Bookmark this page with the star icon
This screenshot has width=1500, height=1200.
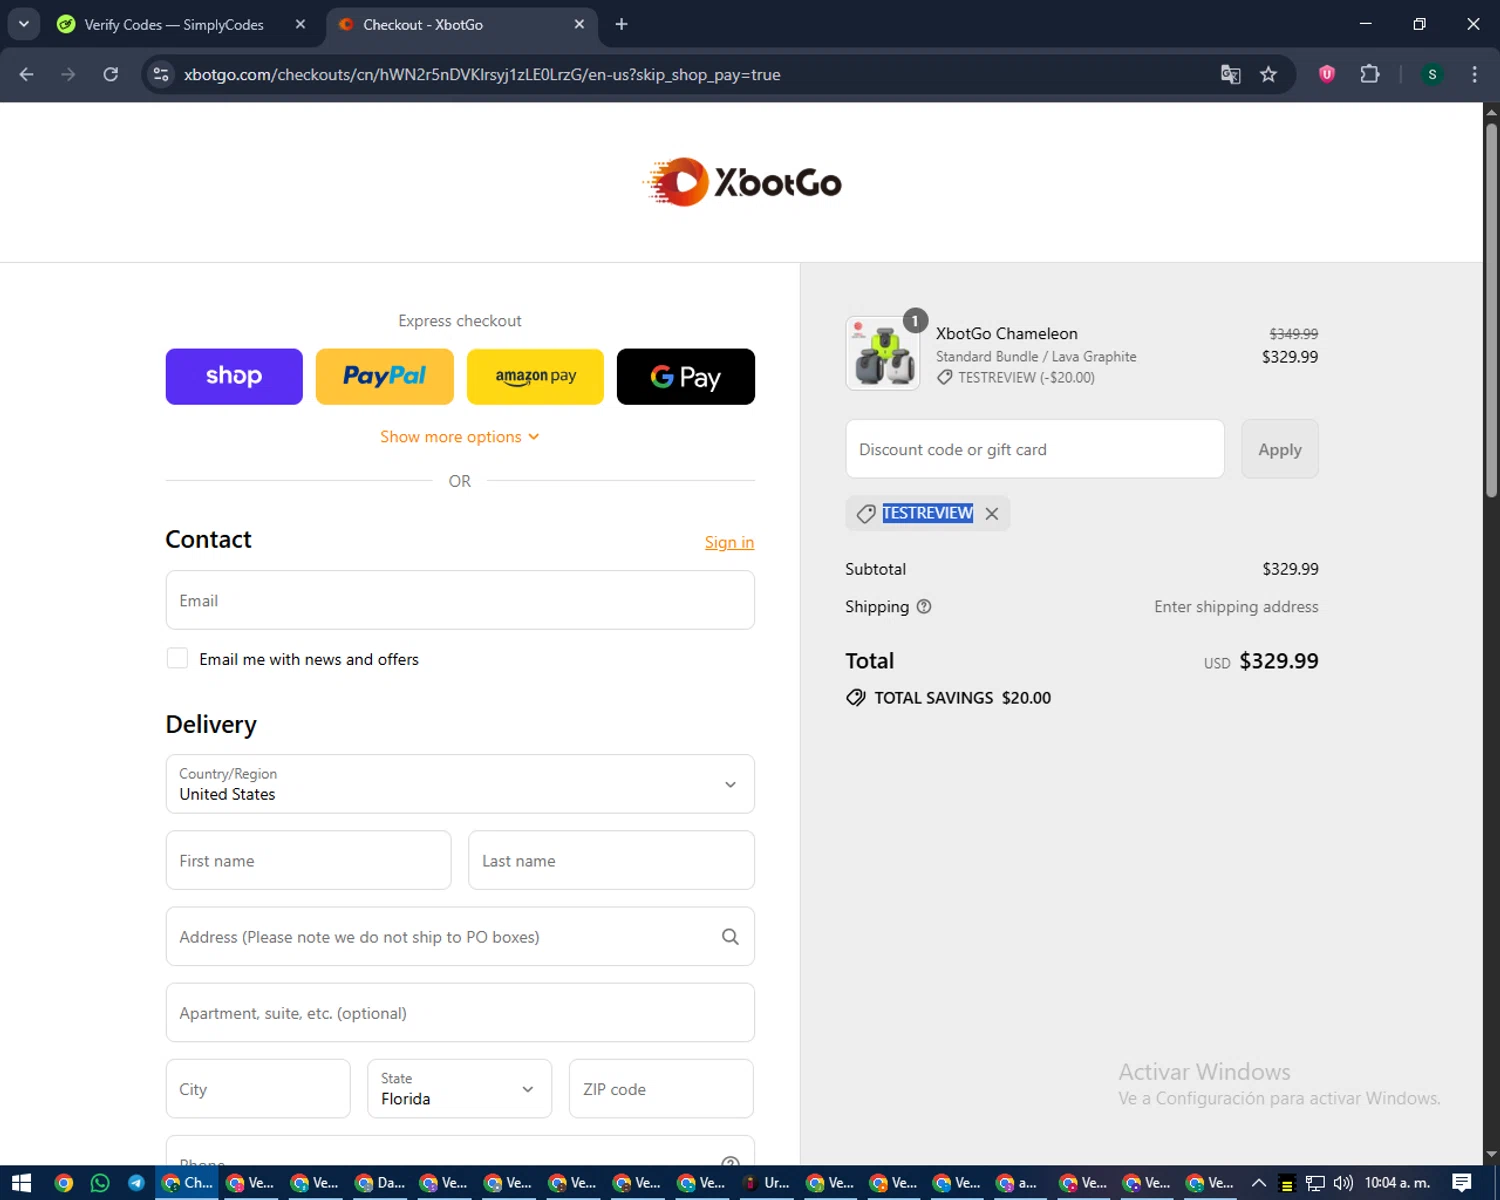[x=1268, y=74]
